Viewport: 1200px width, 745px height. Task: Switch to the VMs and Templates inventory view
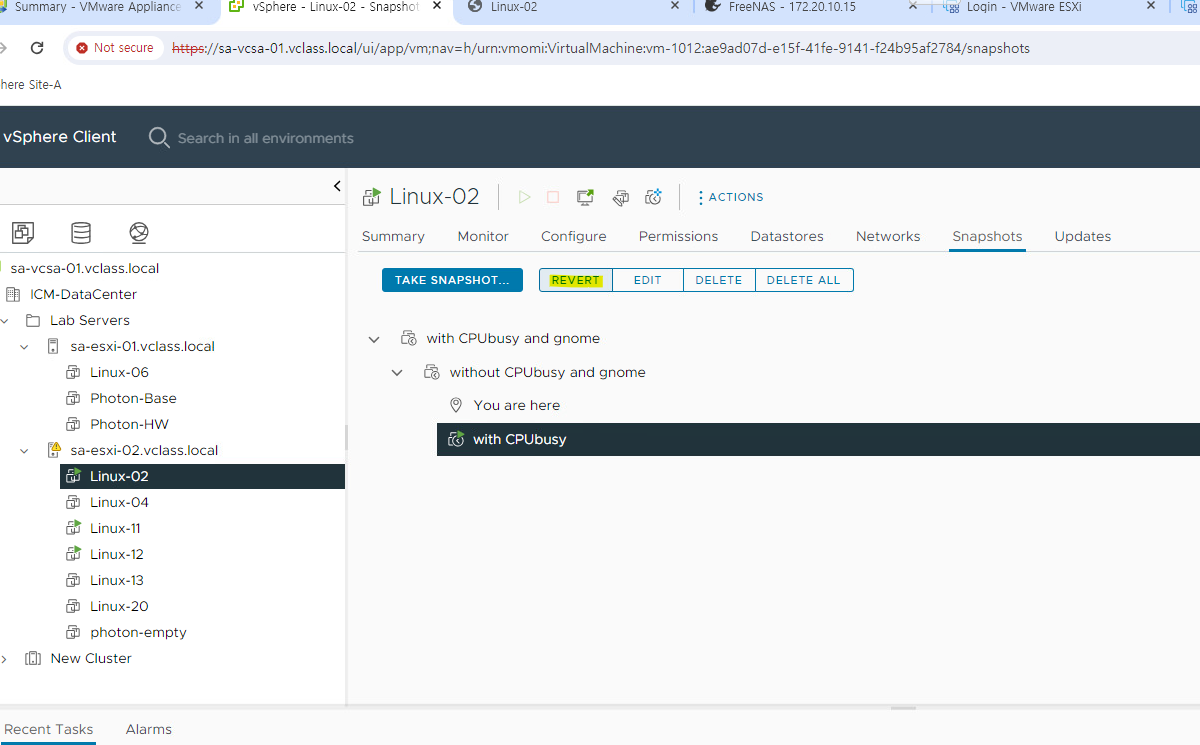pos(23,233)
